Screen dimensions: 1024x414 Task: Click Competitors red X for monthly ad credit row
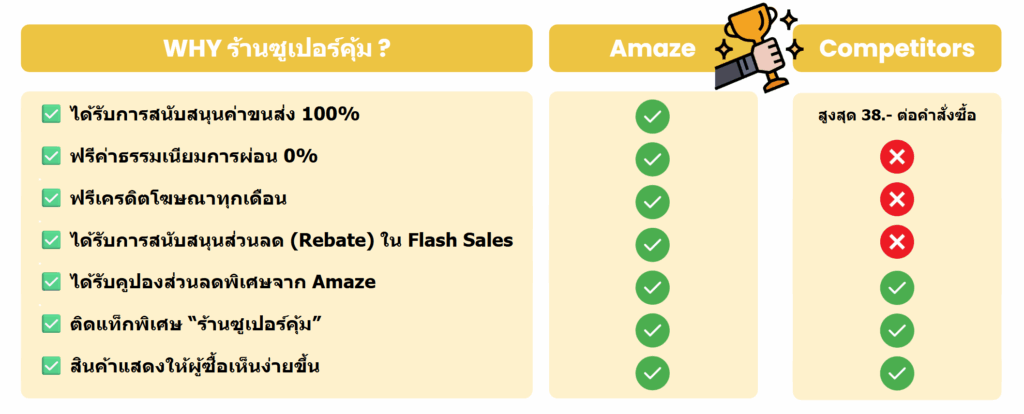[x=896, y=201]
